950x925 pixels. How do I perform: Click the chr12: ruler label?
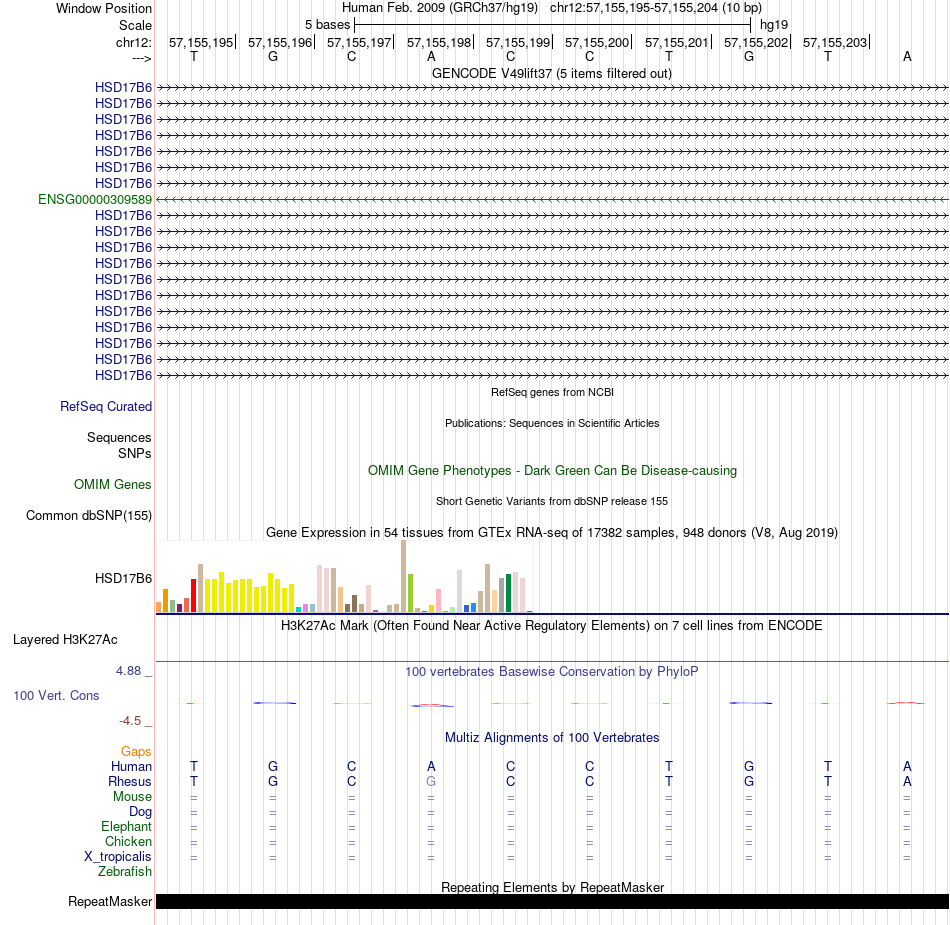(x=133, y=42)
